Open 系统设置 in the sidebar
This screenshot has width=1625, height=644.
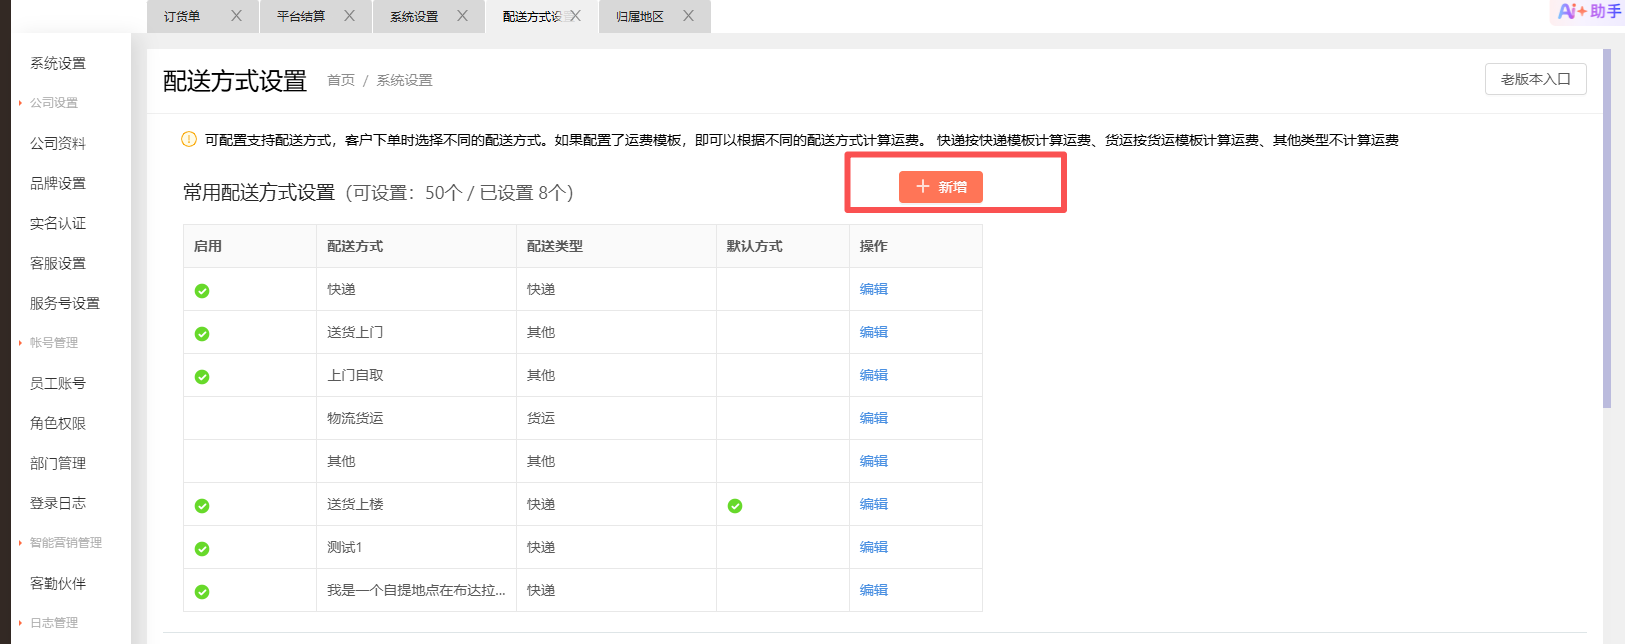click(58, 63)
